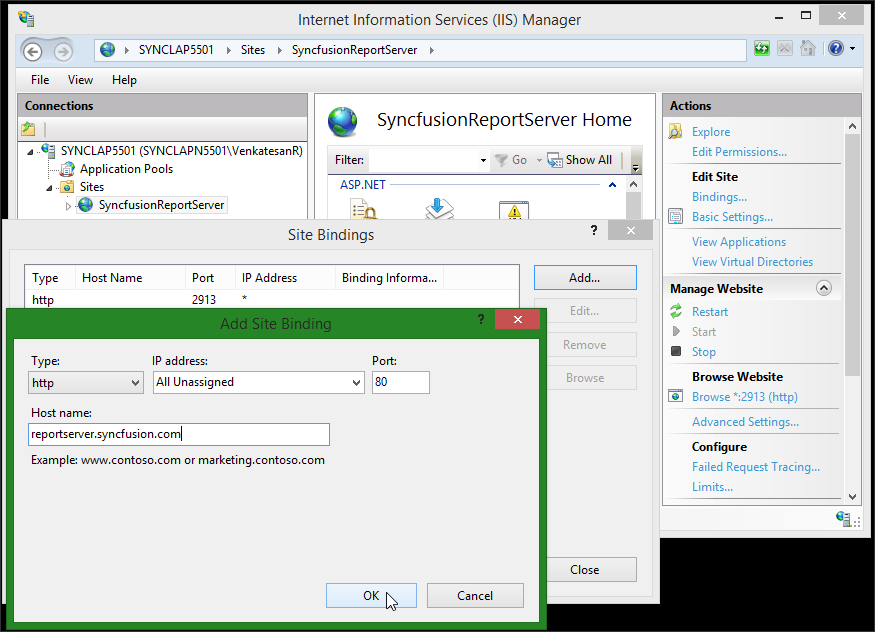Open the Filter dropdown arrow

point(483,161)
